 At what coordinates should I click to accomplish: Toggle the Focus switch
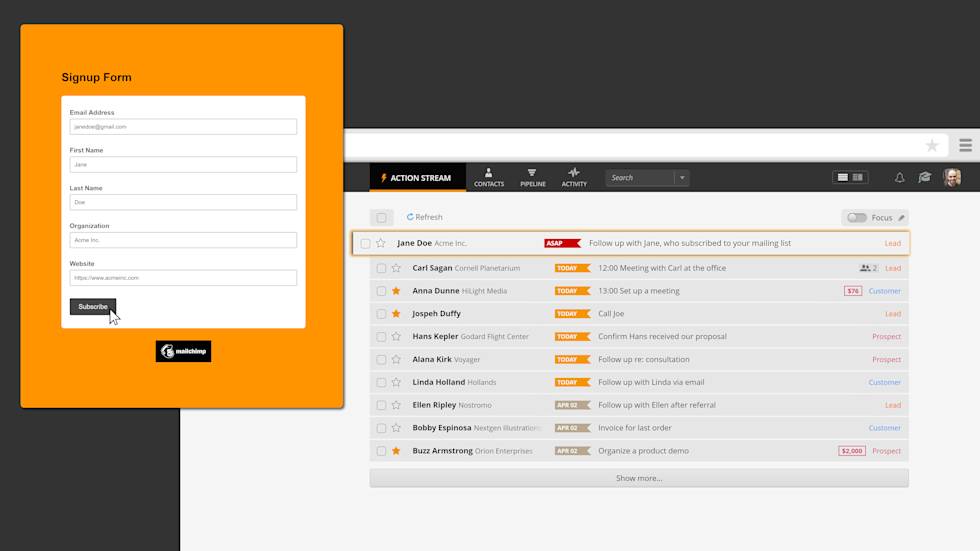pyautogui.click(x=856, y=217)
